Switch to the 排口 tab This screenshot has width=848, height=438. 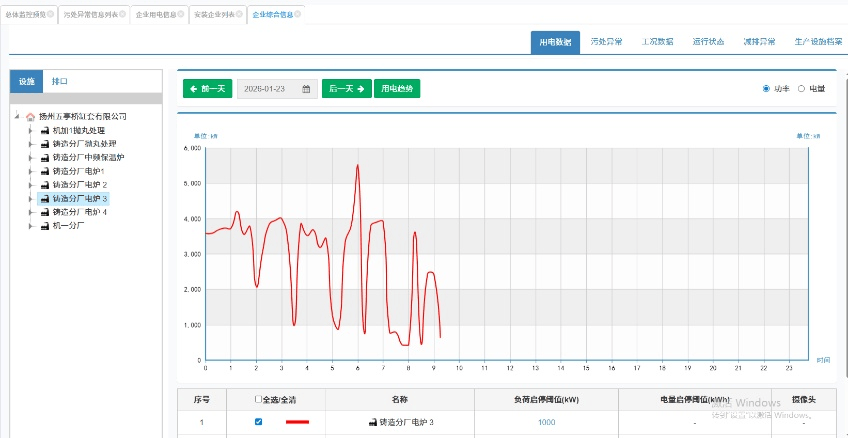[x=60, y=81]
